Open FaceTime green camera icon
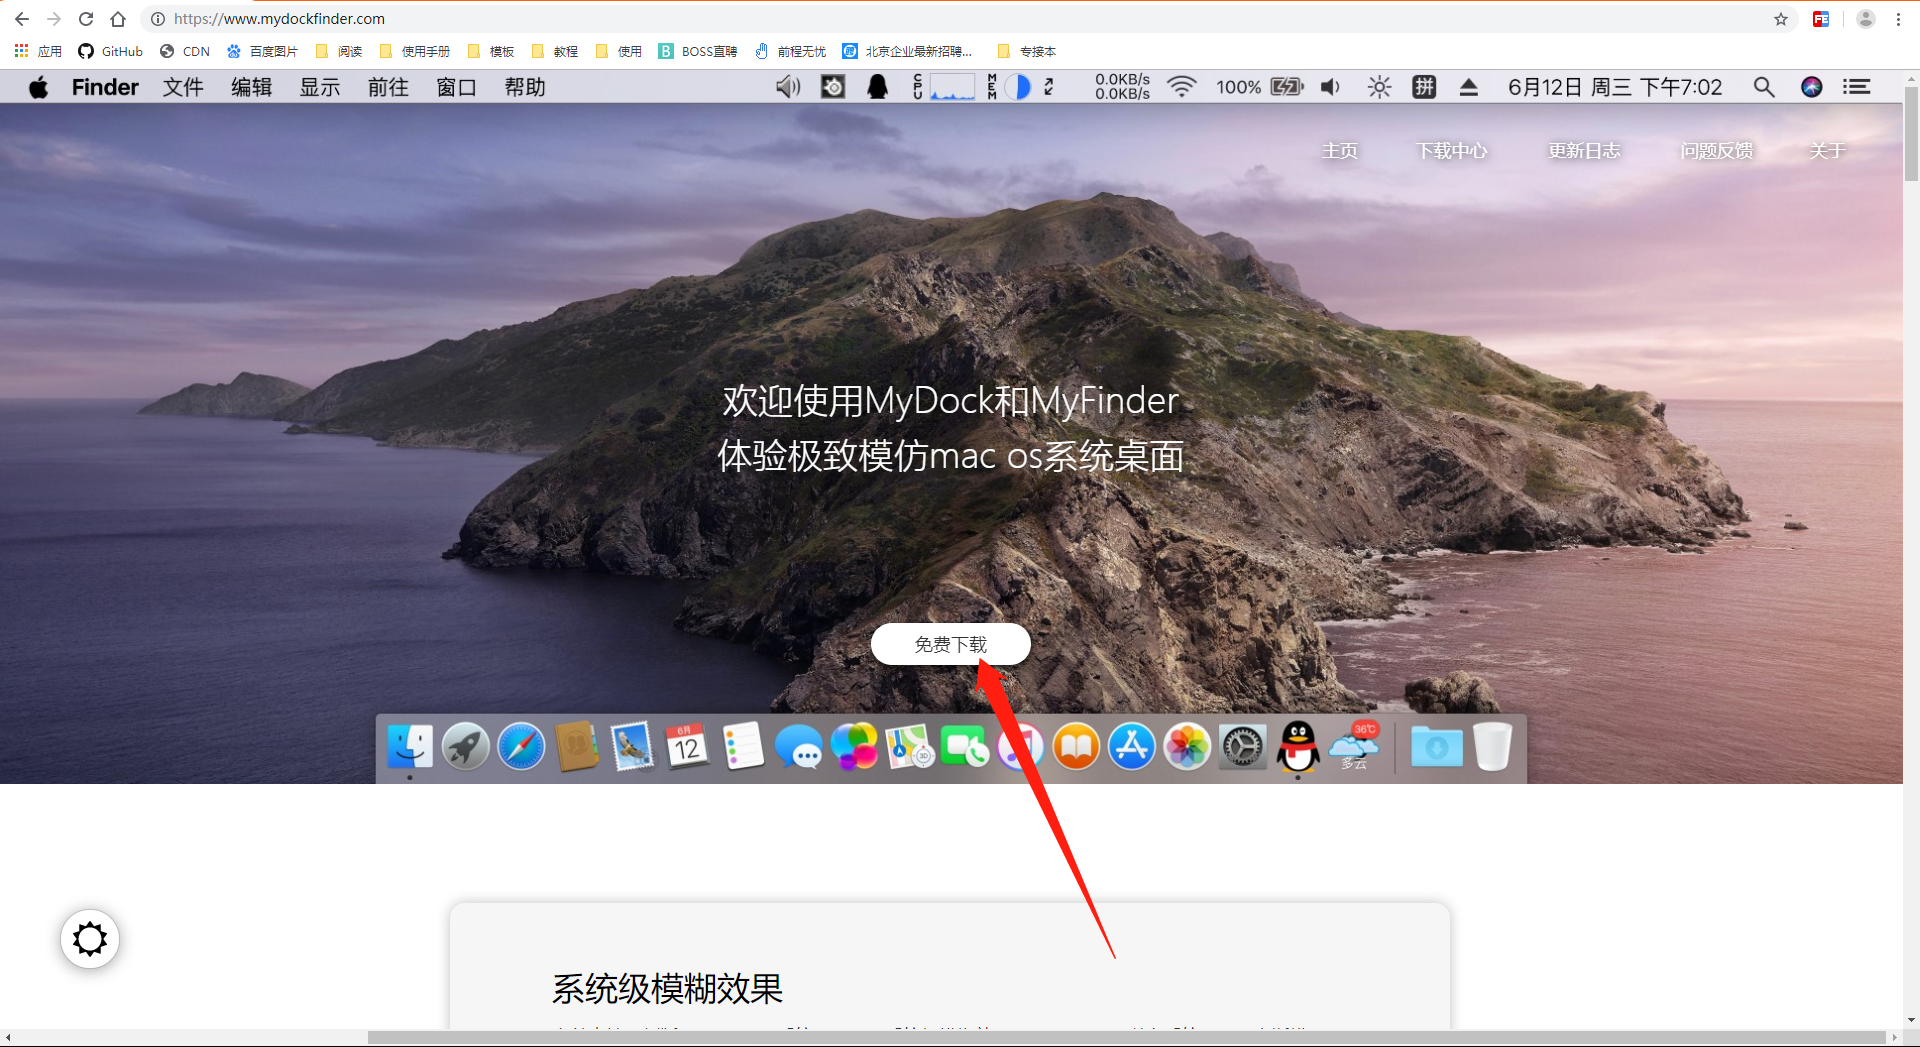 click(965, 746)
